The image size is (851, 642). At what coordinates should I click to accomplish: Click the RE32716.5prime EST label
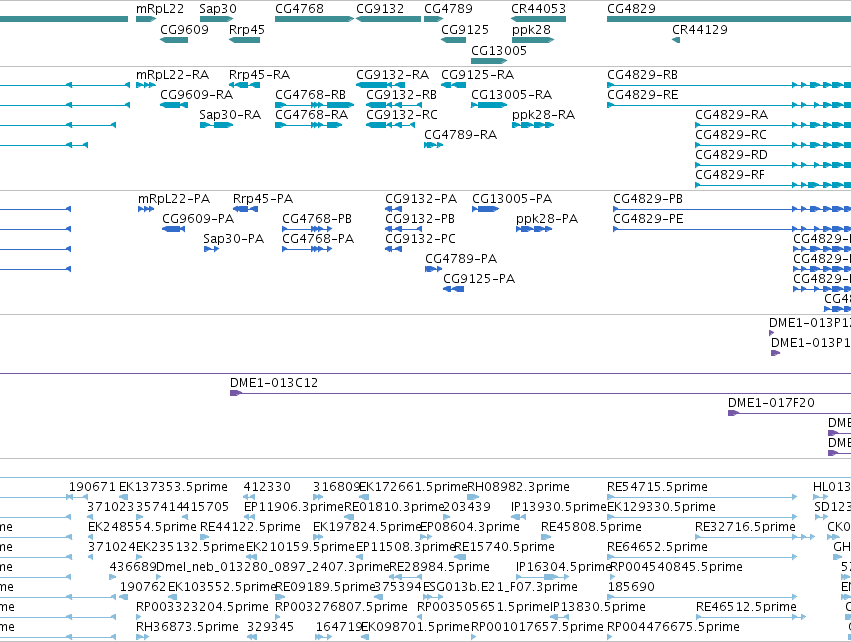coord(745,527)
